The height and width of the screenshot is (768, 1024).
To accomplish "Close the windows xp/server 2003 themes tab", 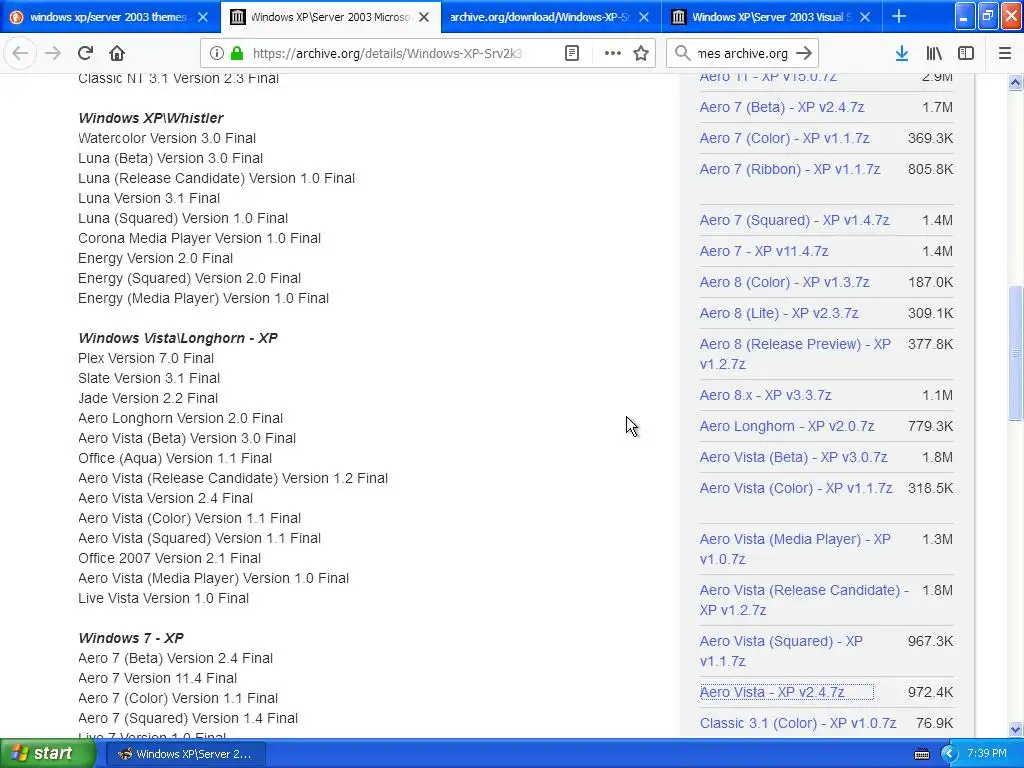I will coord(203,17).
